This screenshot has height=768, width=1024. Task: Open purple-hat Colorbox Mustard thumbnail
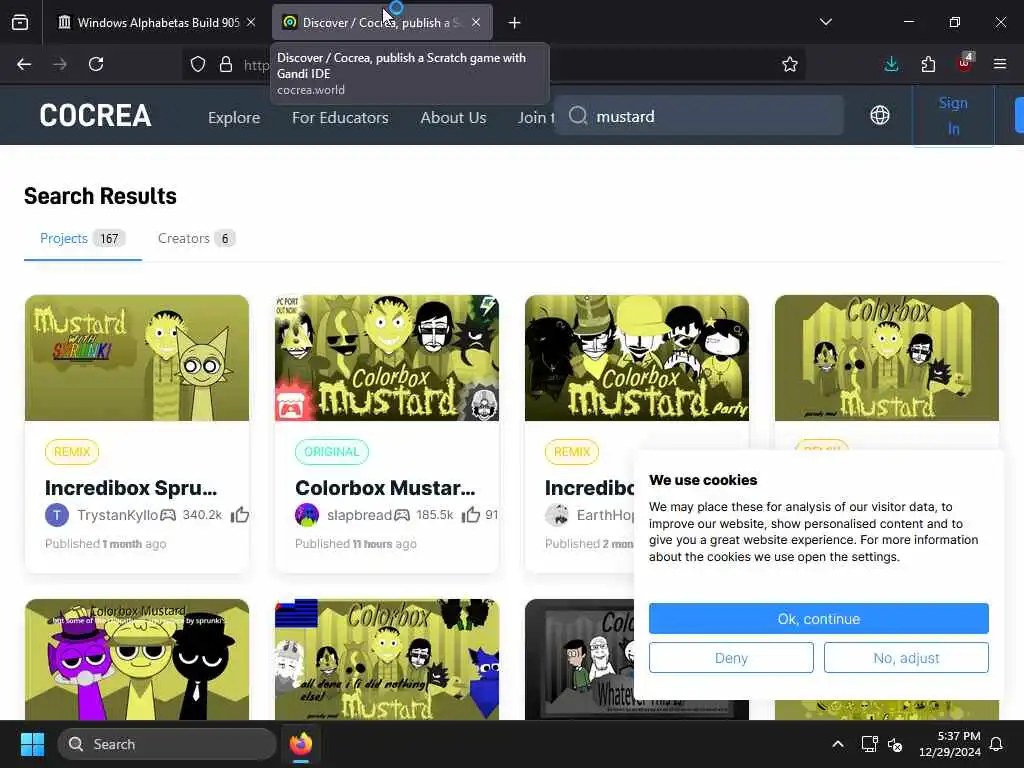tap(137, 660)
